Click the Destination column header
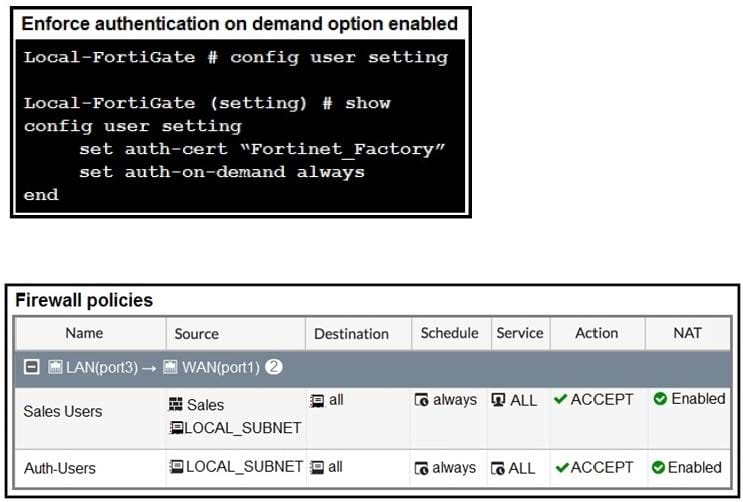The width and height of the screenshot is (743, 502). pyautogui.click(x=351, y=334)
